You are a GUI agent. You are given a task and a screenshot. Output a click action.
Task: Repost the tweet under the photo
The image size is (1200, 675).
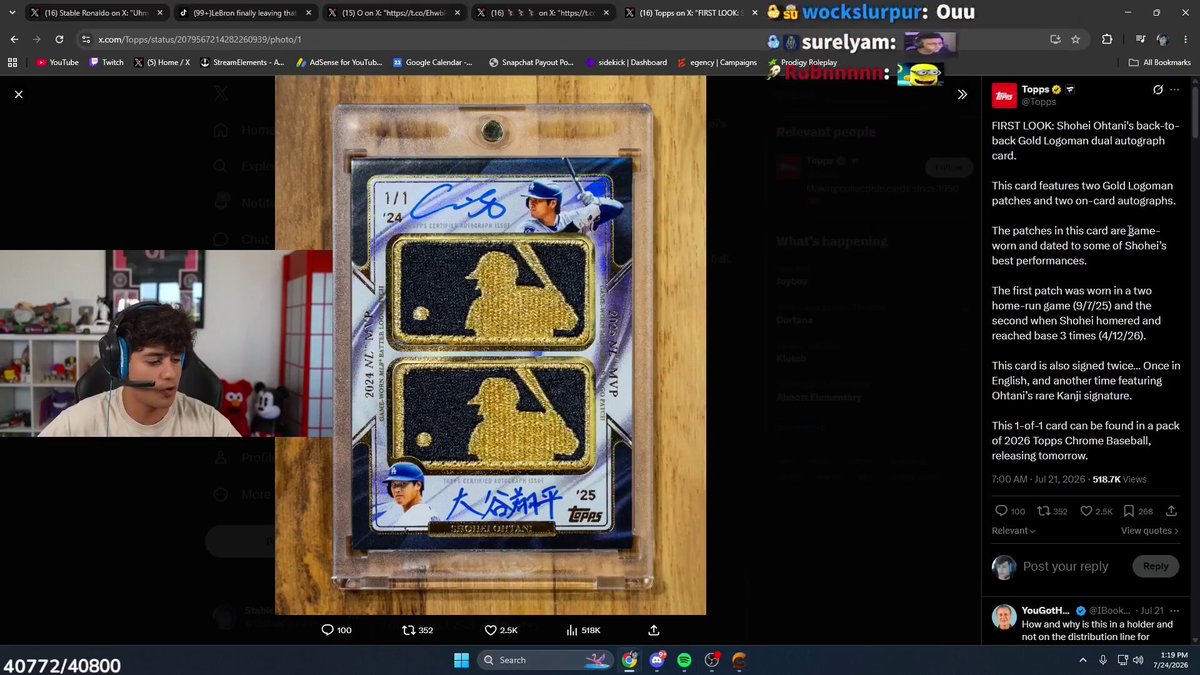pos(417,630)
